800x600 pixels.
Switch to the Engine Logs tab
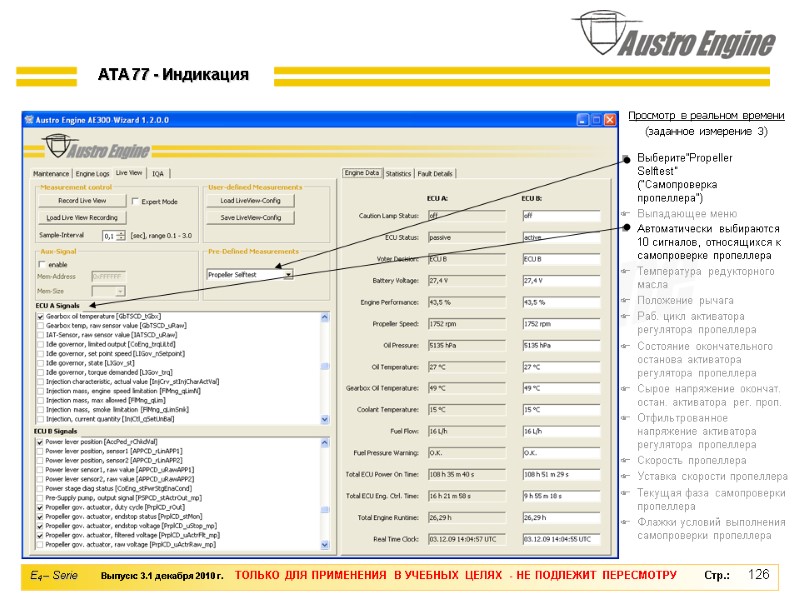[92, 174]
